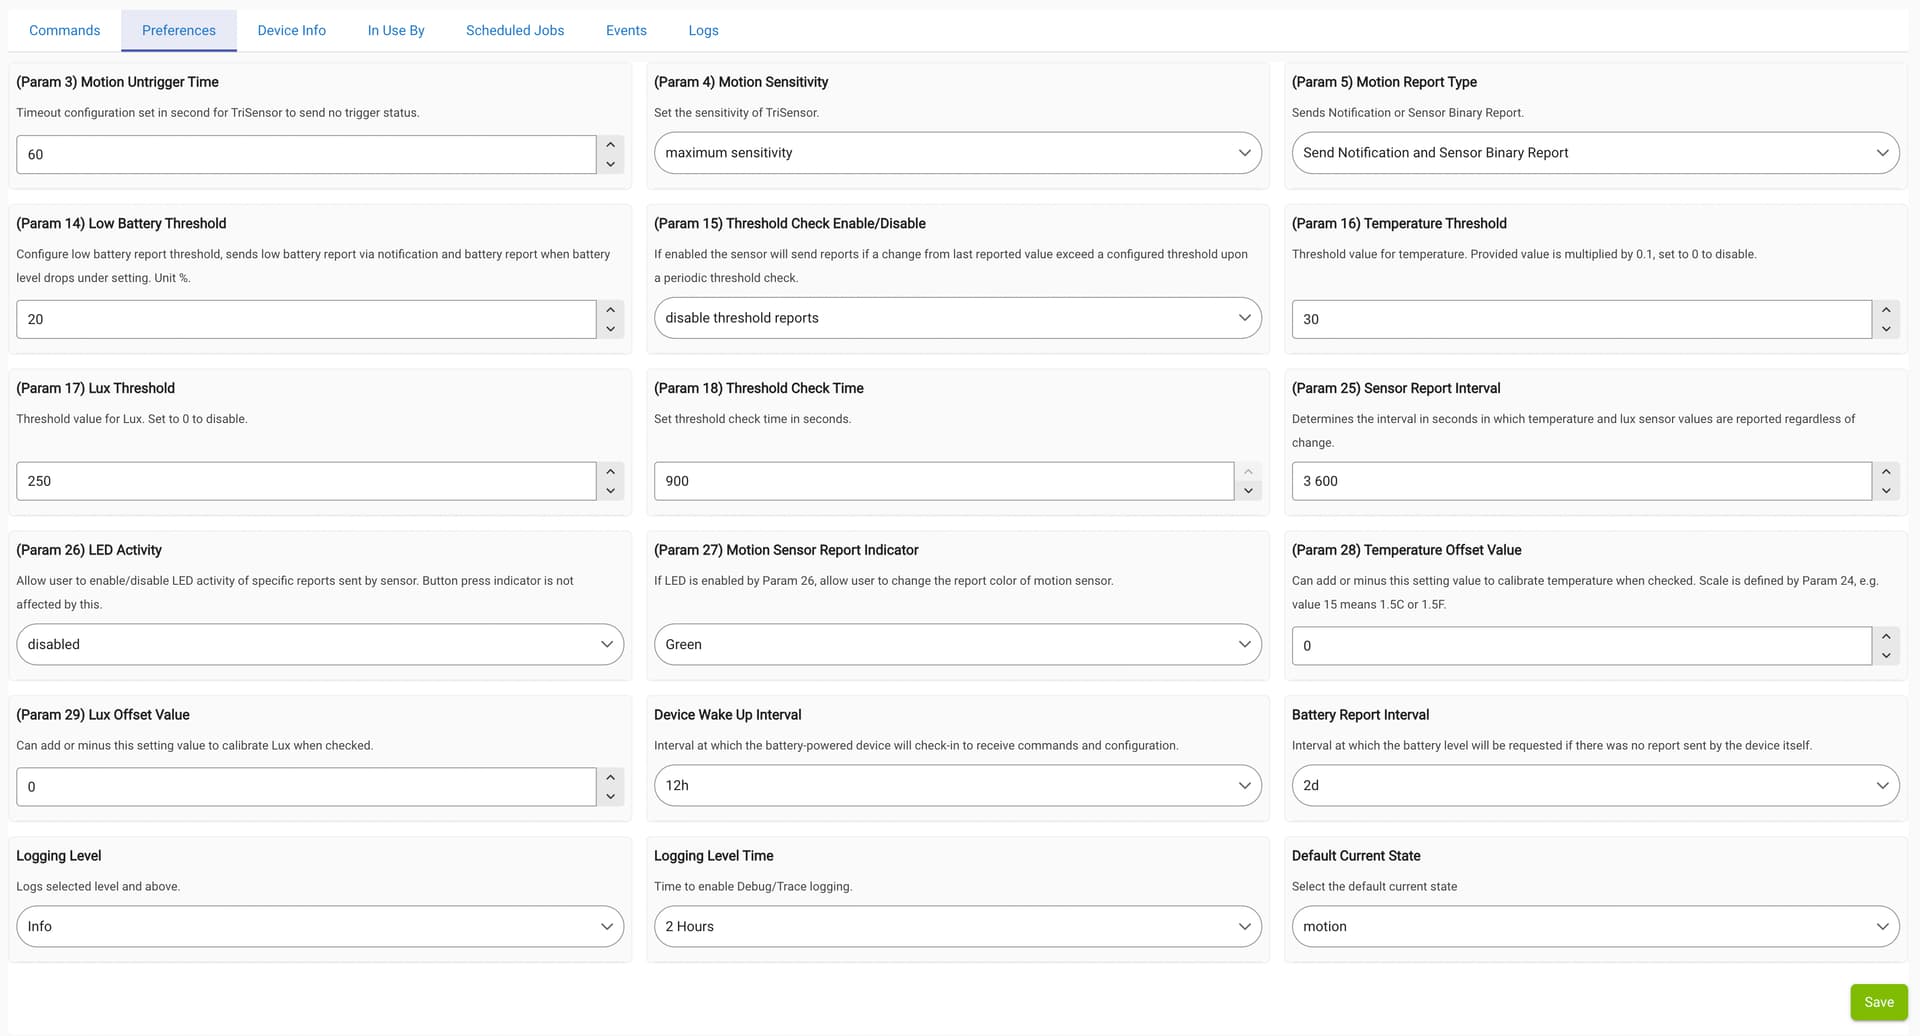Screen dimensions: 1920x1036
Task: Increase Lux Offset Value
Action: (610, 777)
